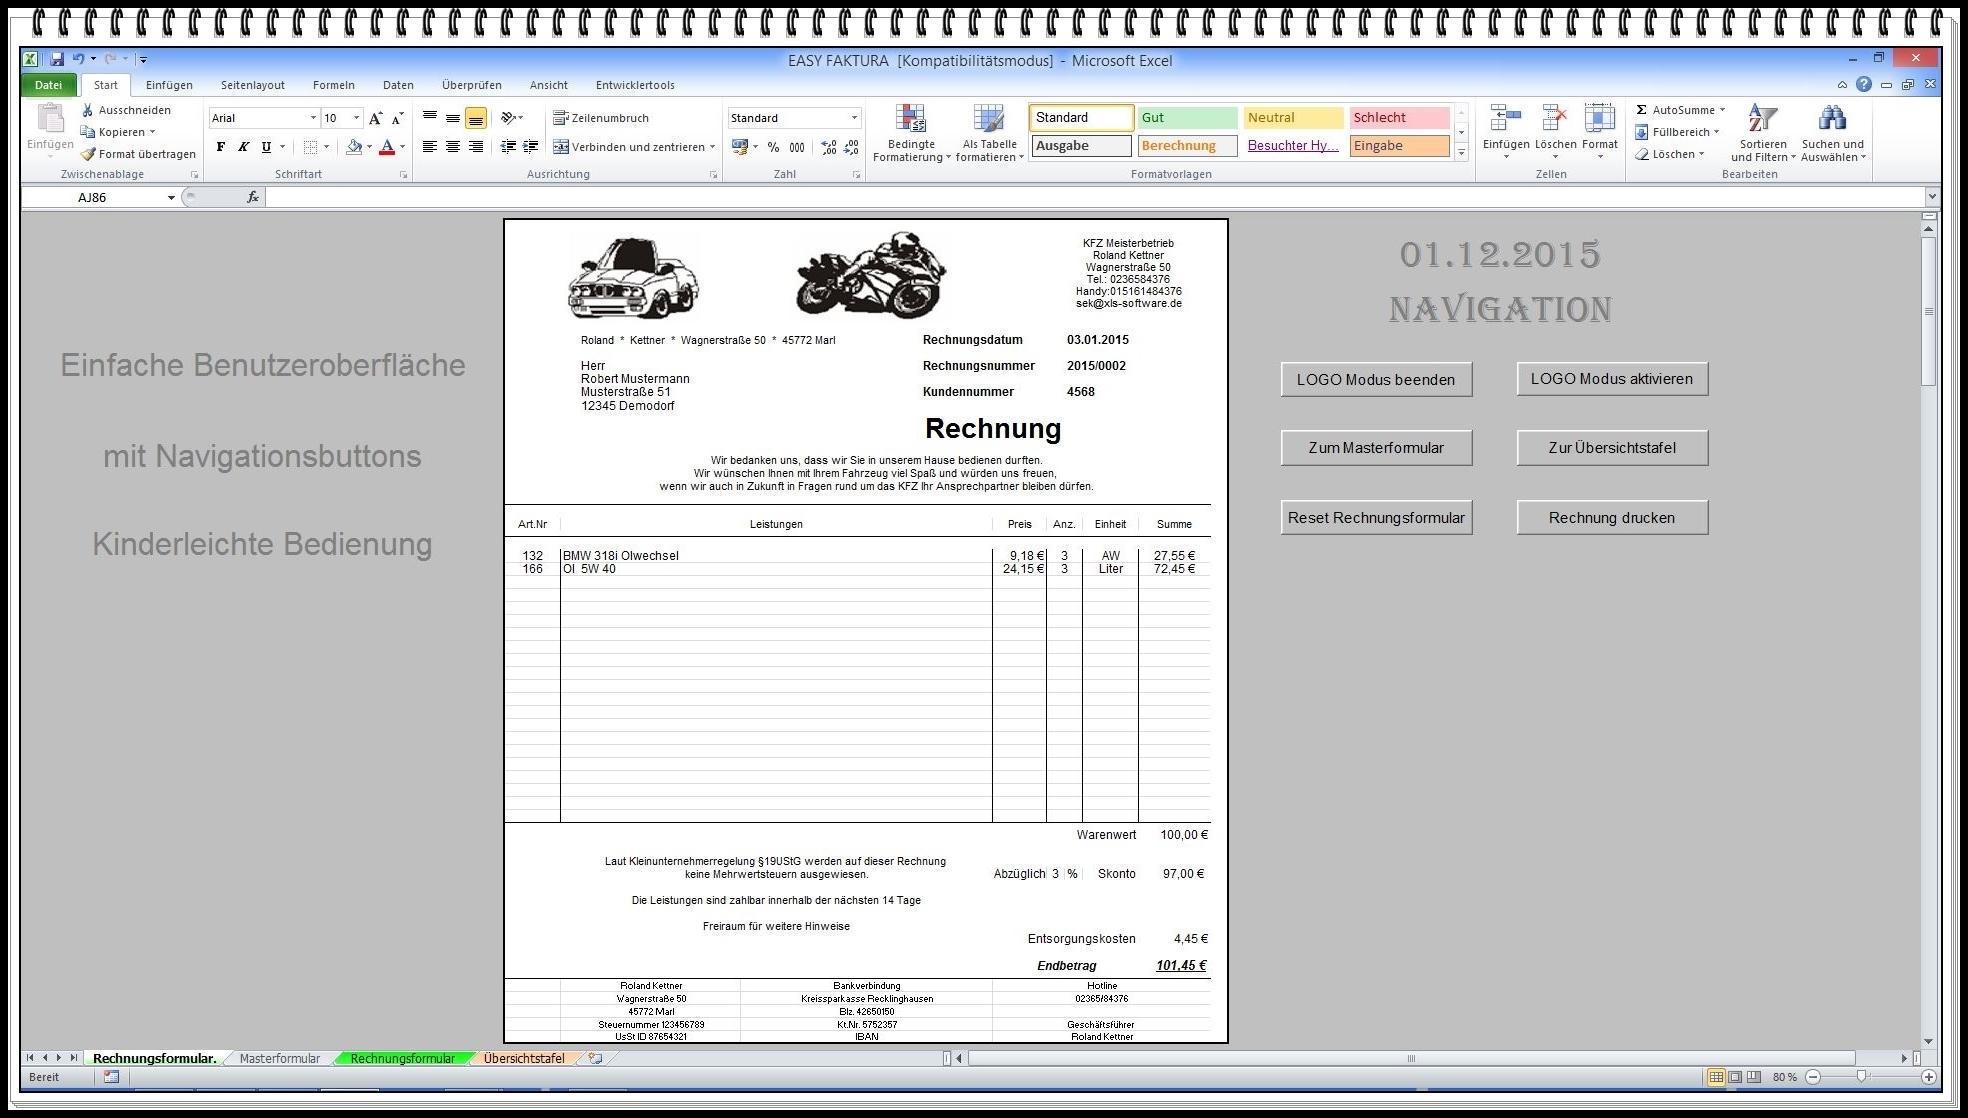Click the zoom slider handle
Image resolution: width=1968 pixels, height=1118 pixels.
click(1861, 1077)
